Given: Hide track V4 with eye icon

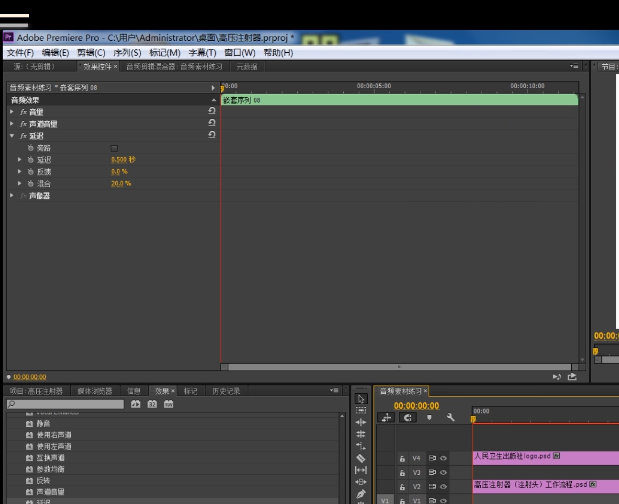Looking at the screenshot, I should pyautogui.click(x=441, y=457).
